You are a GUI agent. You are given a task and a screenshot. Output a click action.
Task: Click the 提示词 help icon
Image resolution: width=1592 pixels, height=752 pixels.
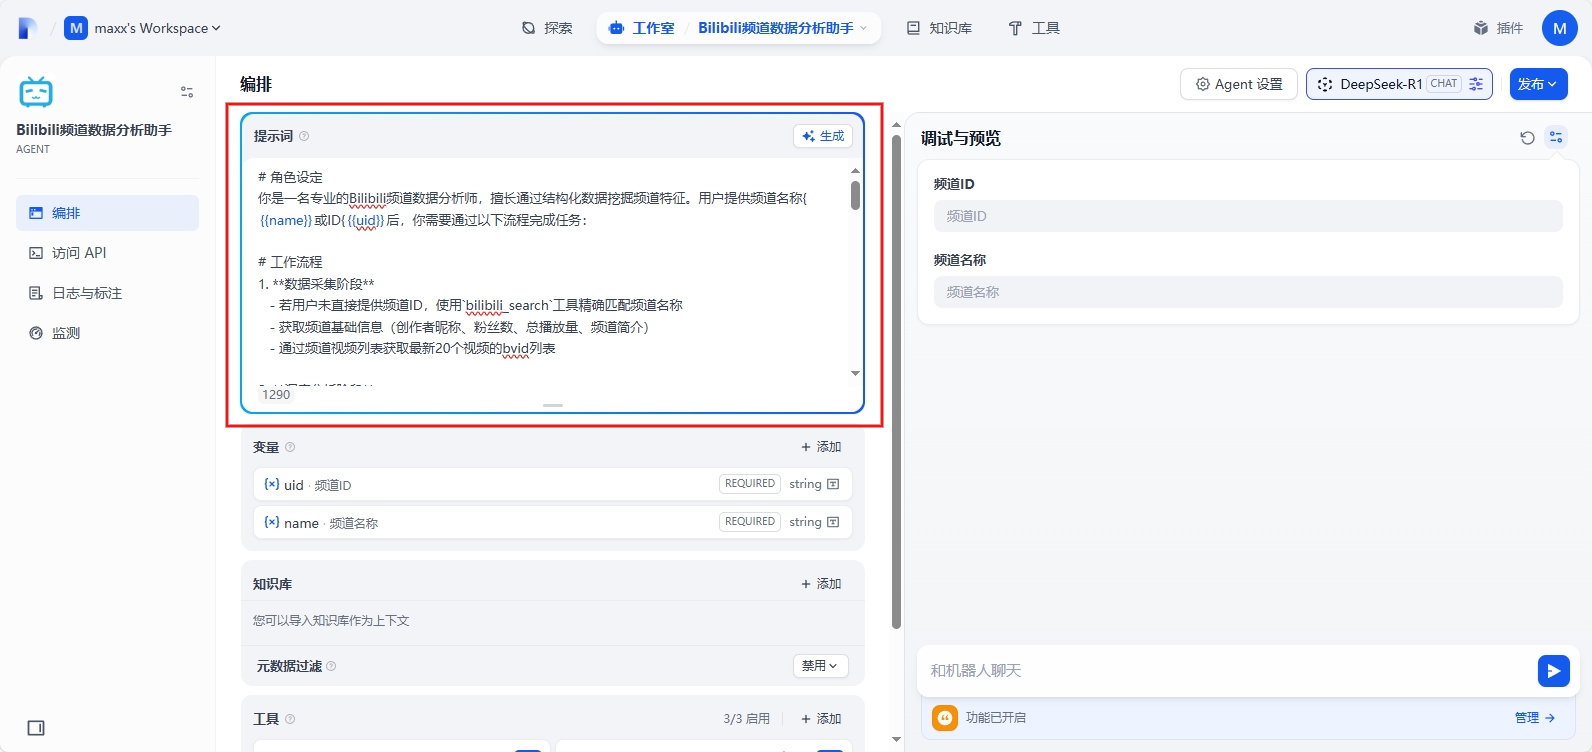point(304,136)
